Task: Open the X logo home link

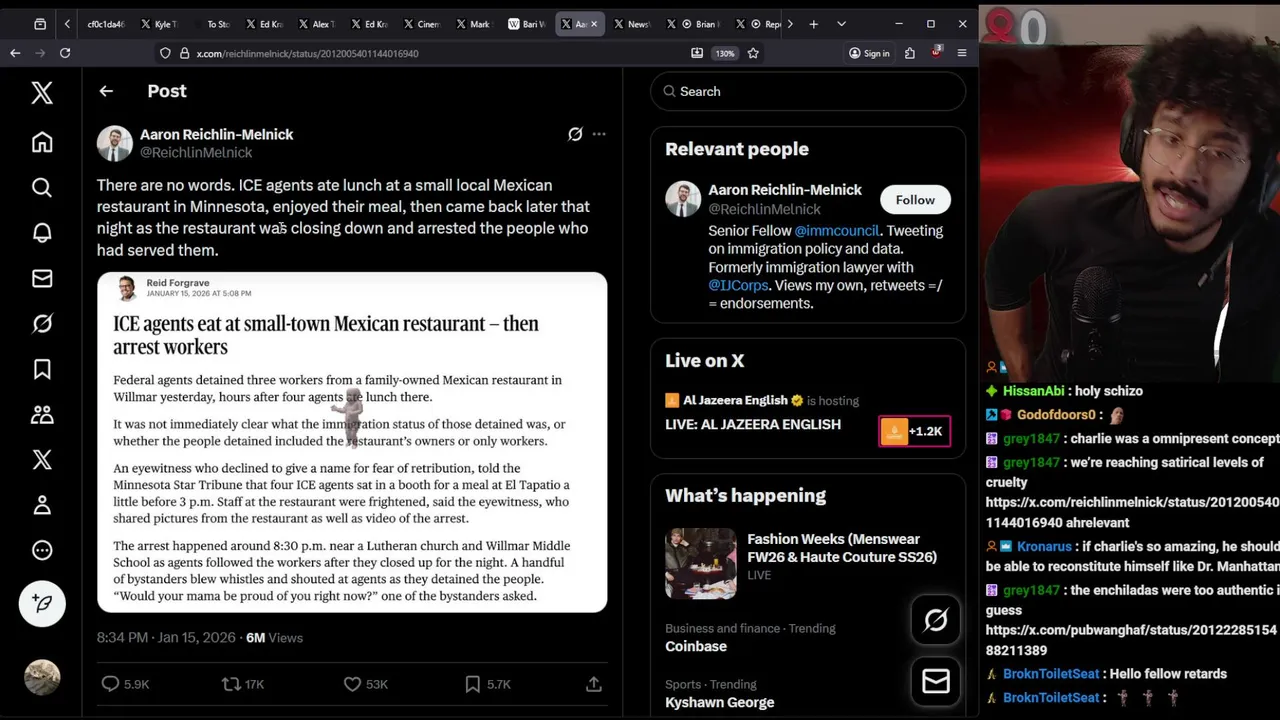Action: click(42, 93)
